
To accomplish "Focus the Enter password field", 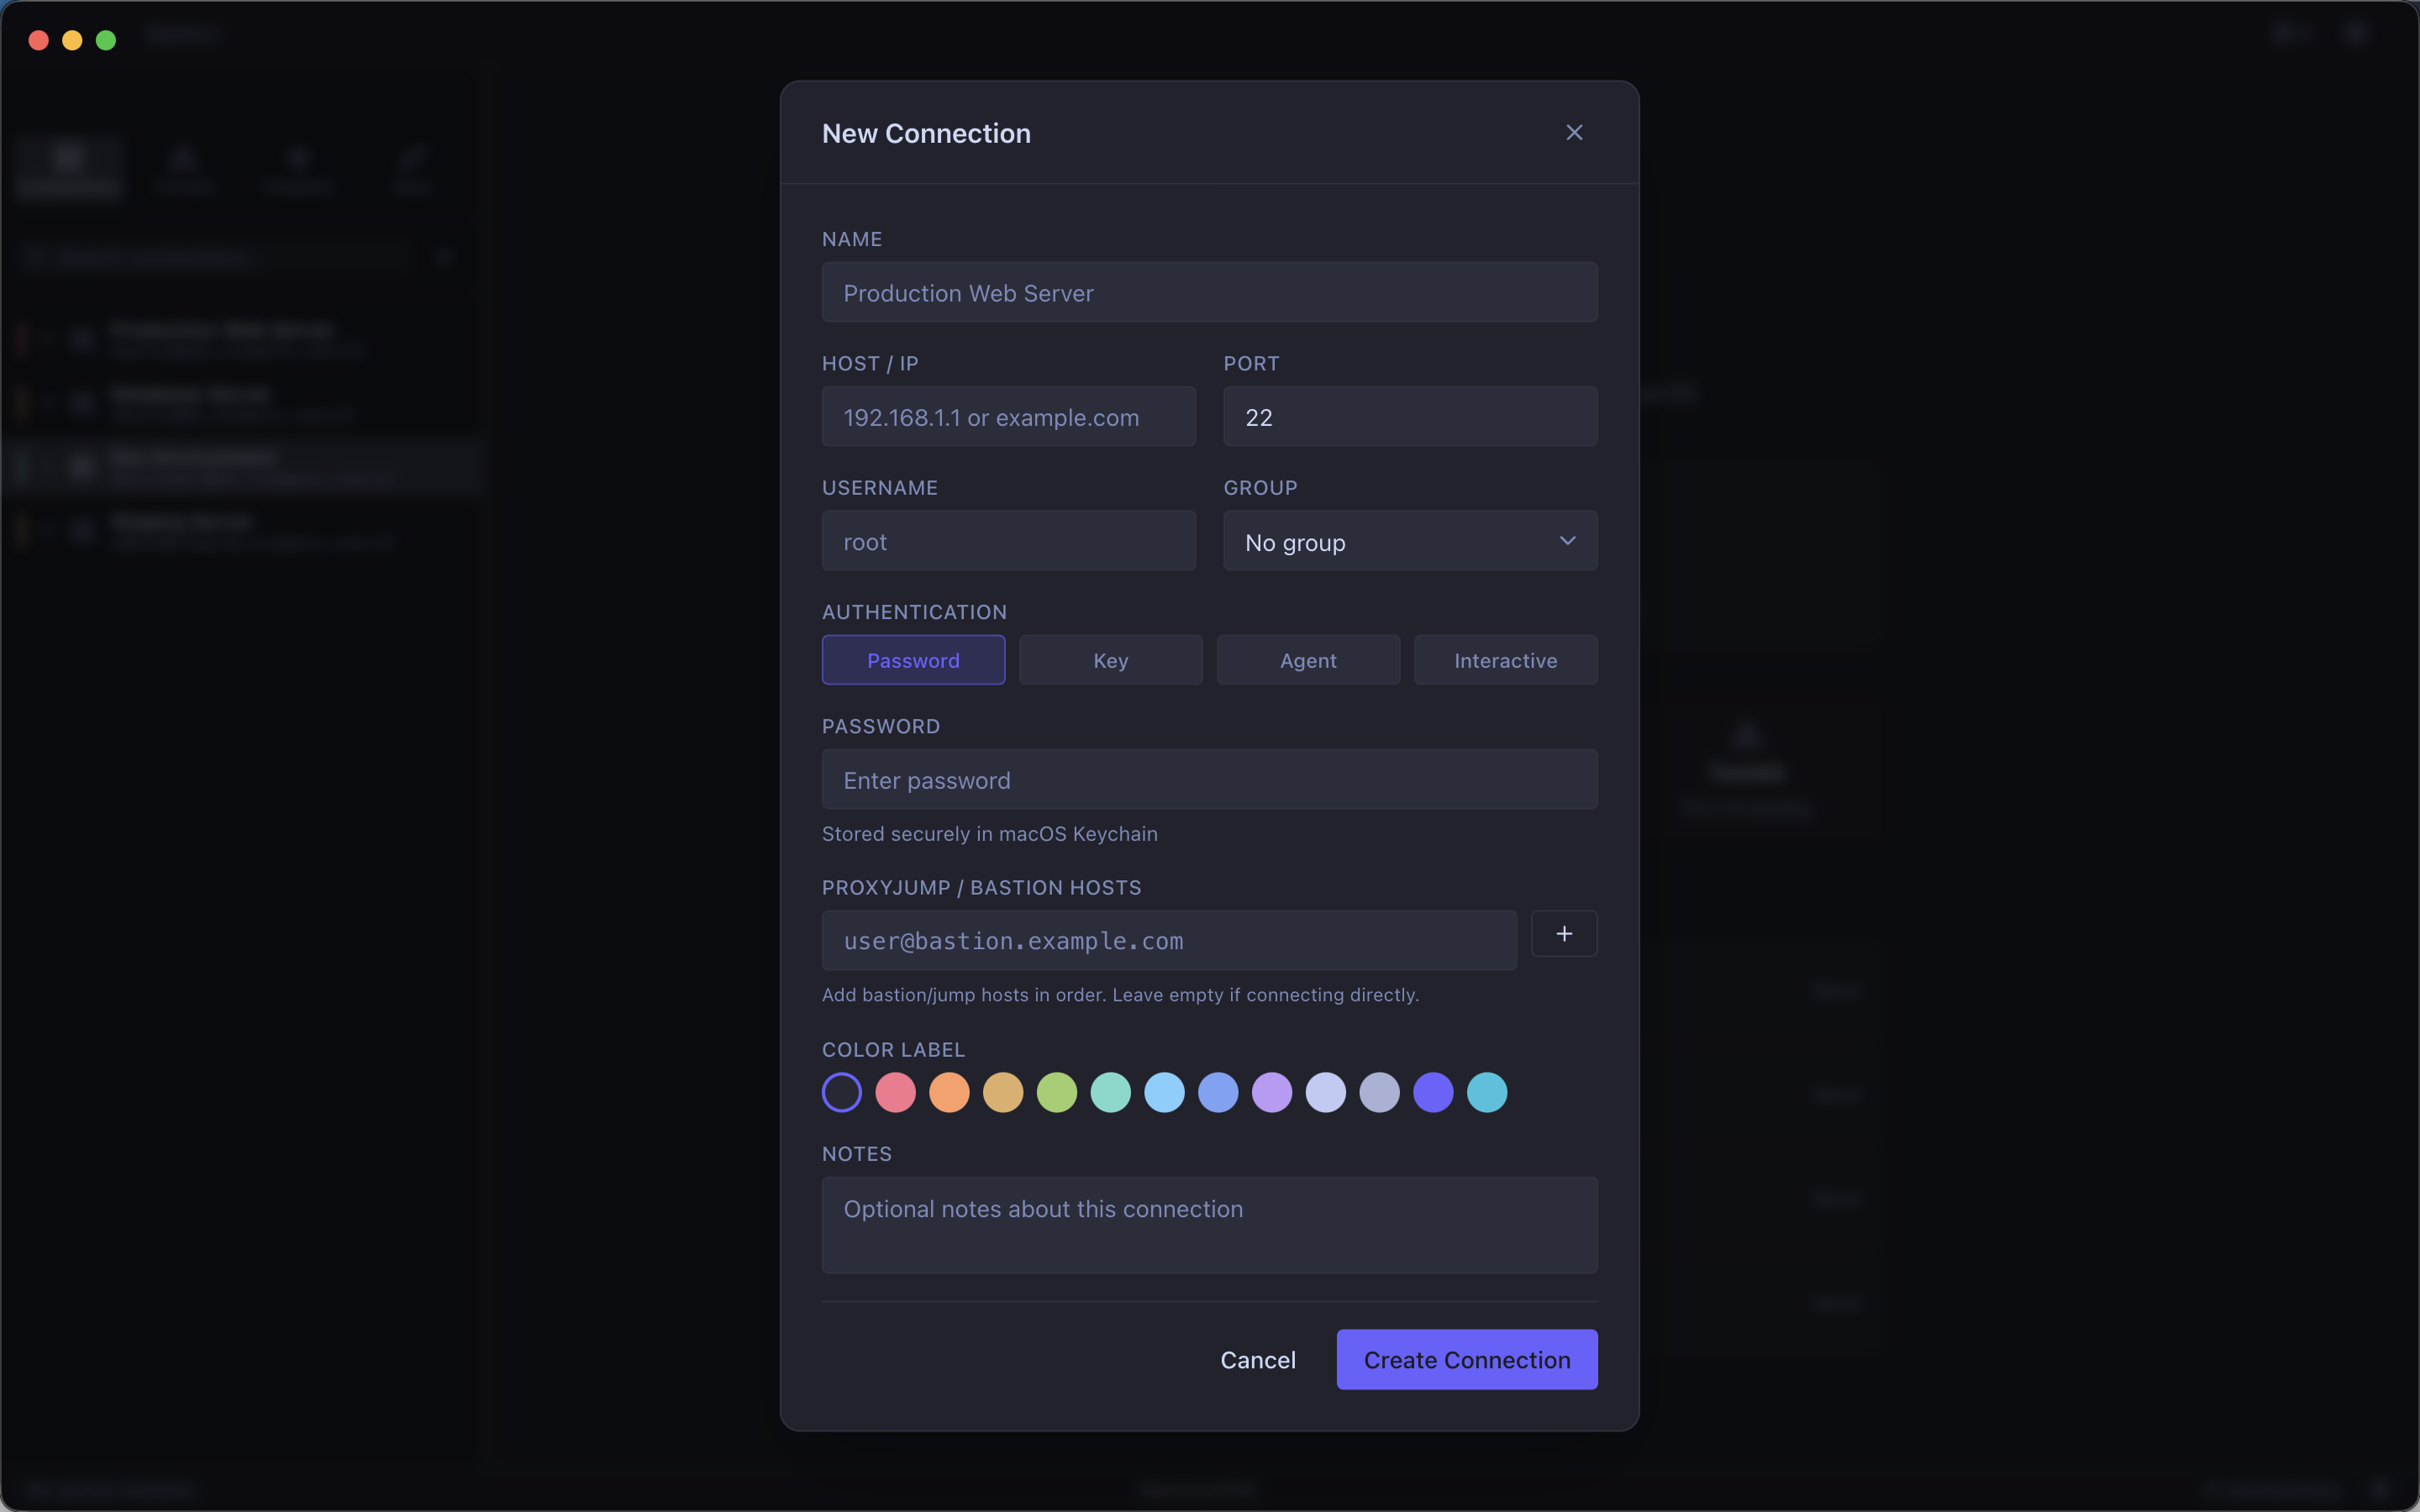I will [x=1208, y=780].
